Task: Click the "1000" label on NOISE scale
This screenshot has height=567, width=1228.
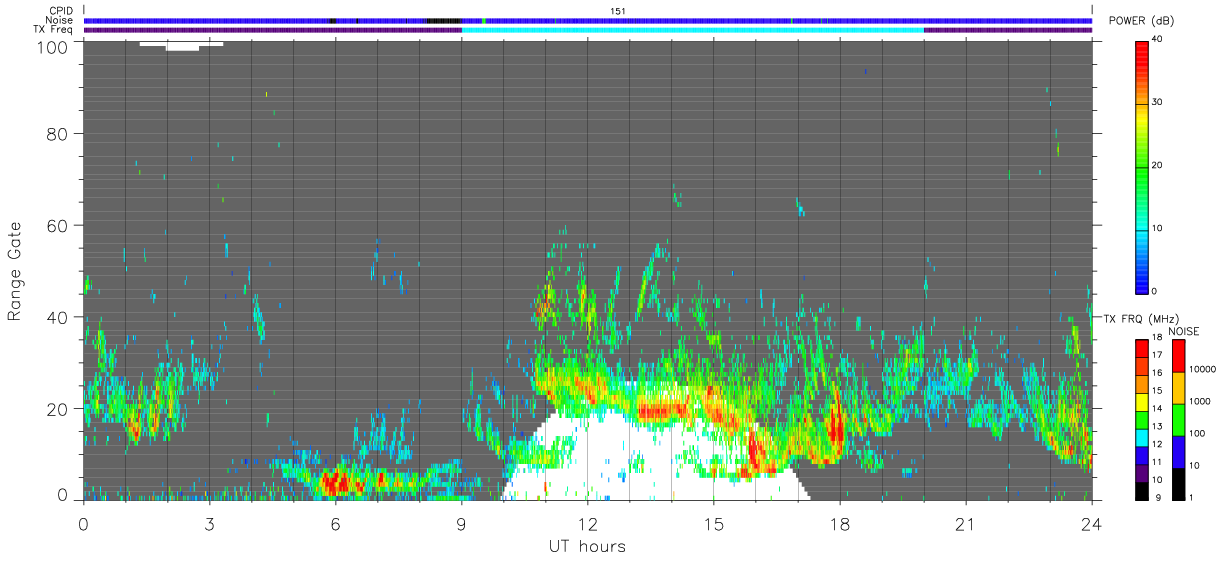Action: coord(1200,401)
